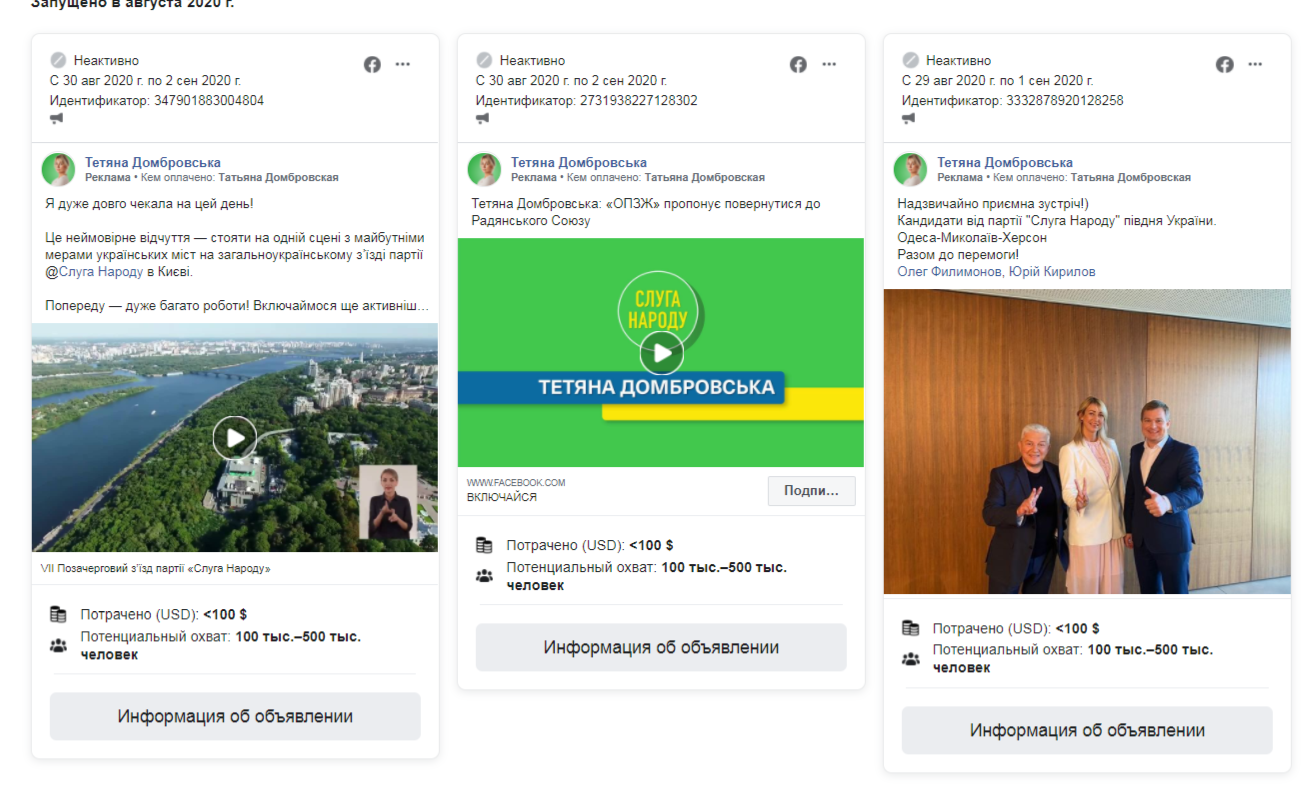This screenshot has width=1302, height=787.
Task: Click 'Информация об объявлении' on second ad
Action: 661,647
